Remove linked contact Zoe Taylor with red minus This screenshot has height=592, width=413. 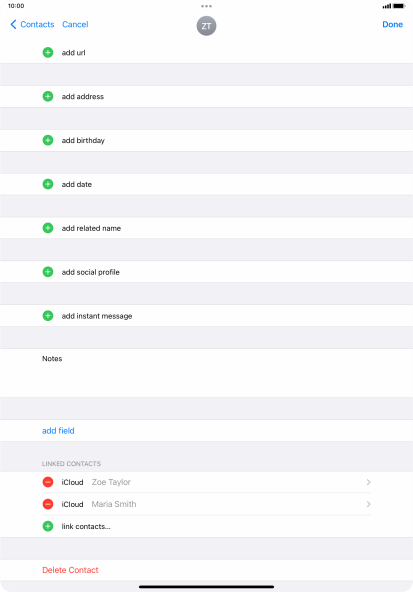click(48, 482)
